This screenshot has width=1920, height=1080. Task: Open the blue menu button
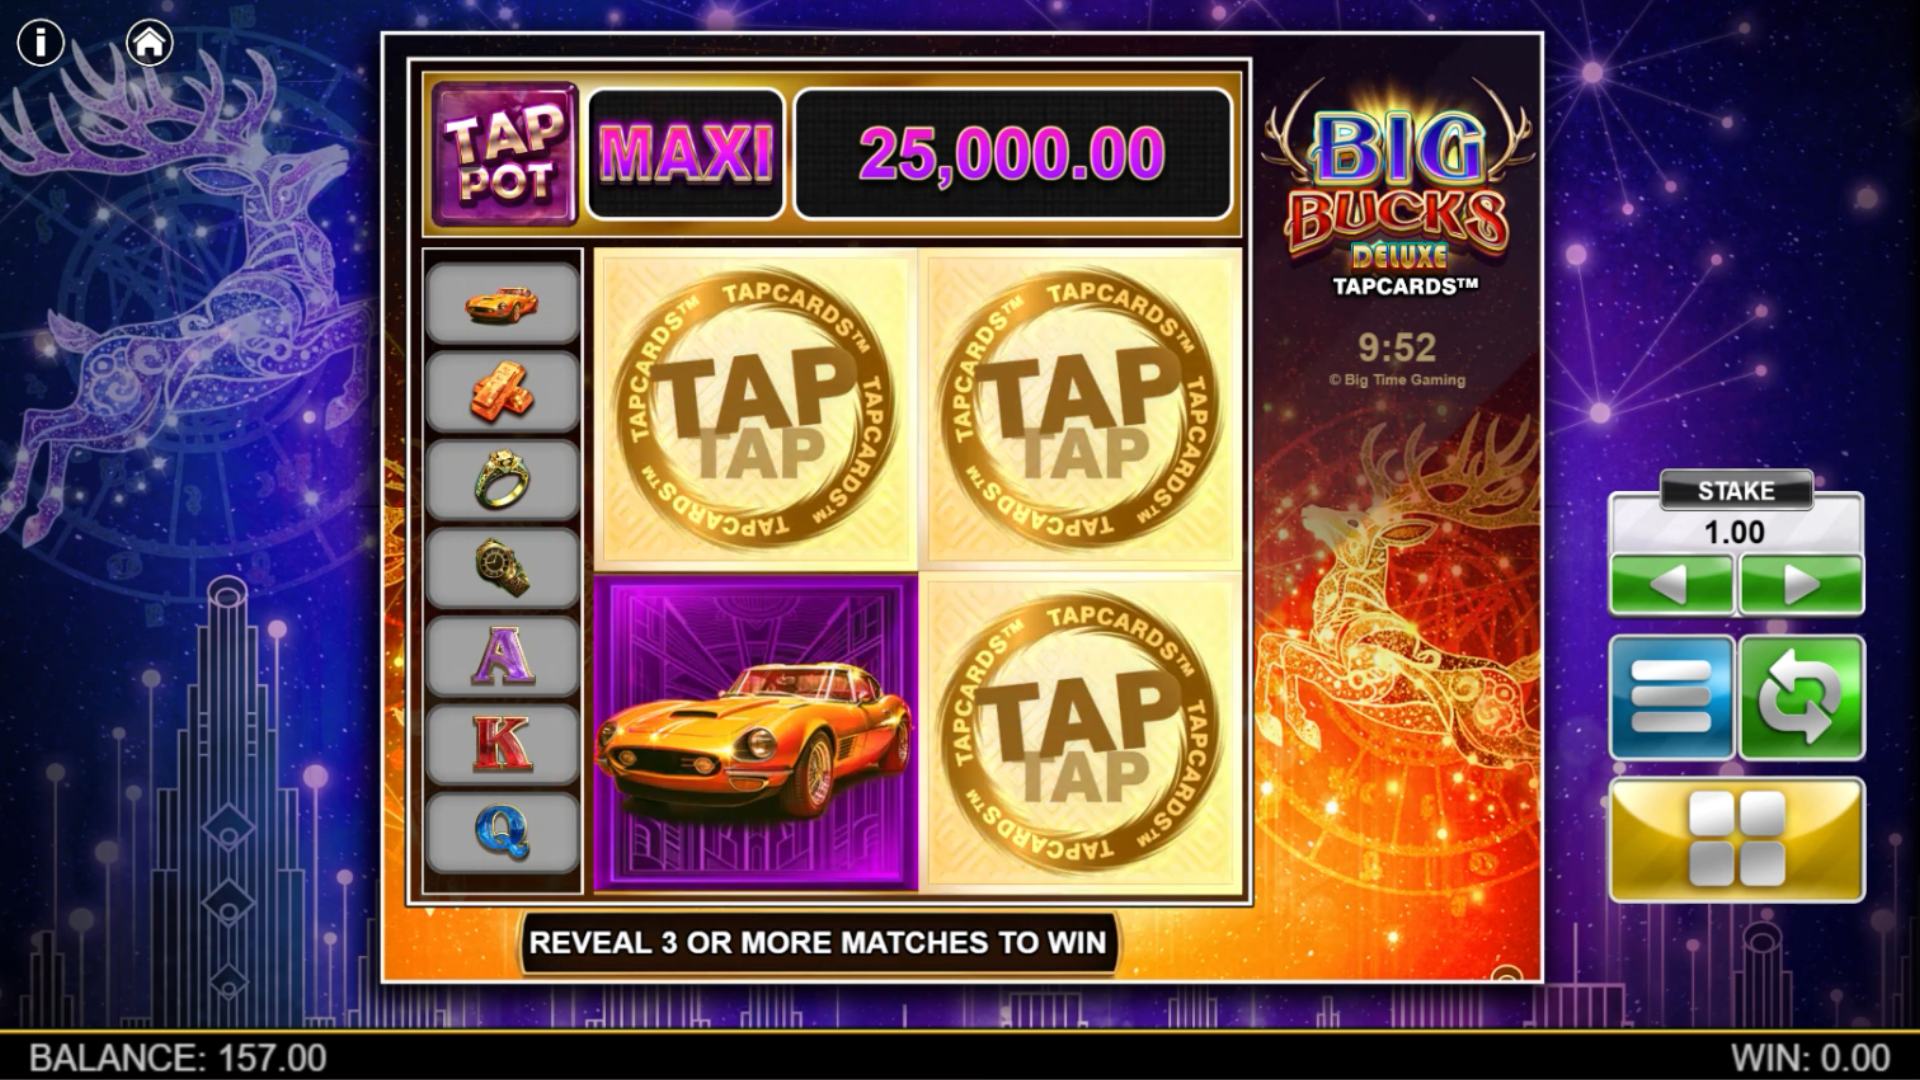[1671, 697]
